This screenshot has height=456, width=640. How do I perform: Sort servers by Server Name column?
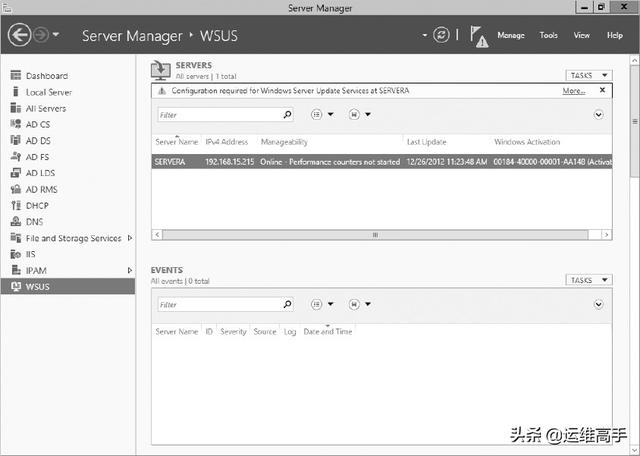click(x=176, y=142)
